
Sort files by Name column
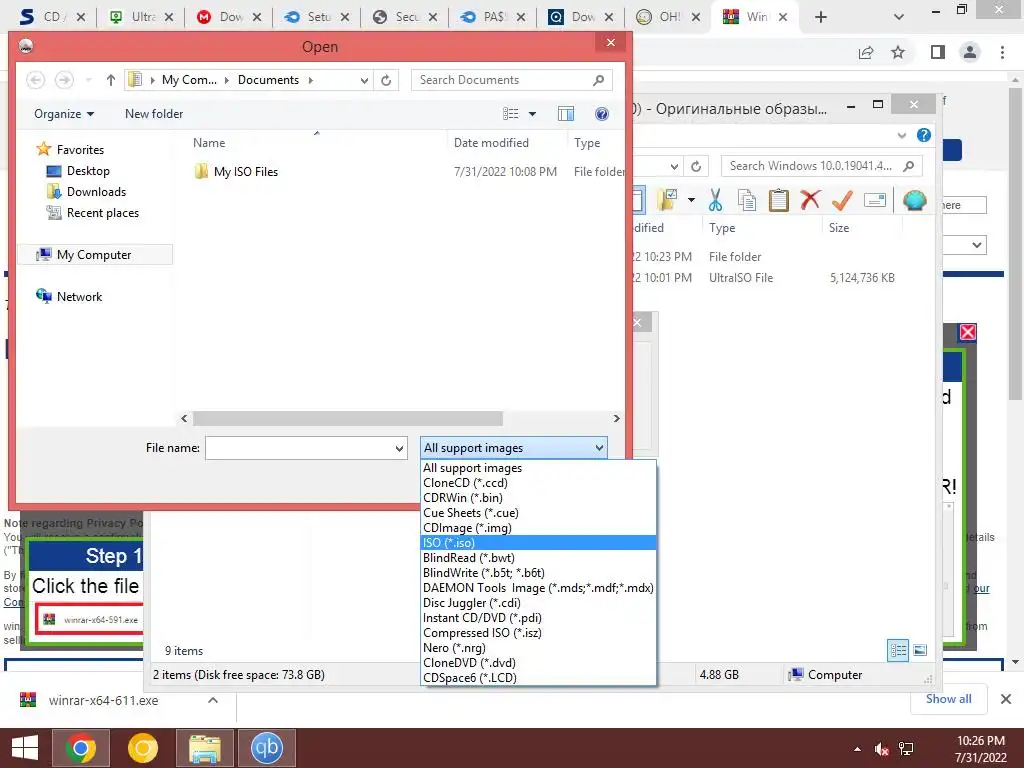tap(209, 143)
